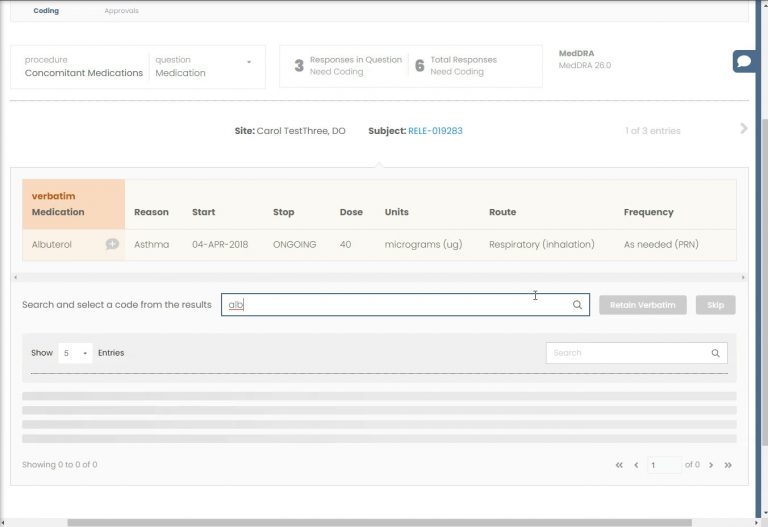This screenshot has height=527, width=768.
Task: Switch to the Approvals tab
Action: (x=121, y=11)
